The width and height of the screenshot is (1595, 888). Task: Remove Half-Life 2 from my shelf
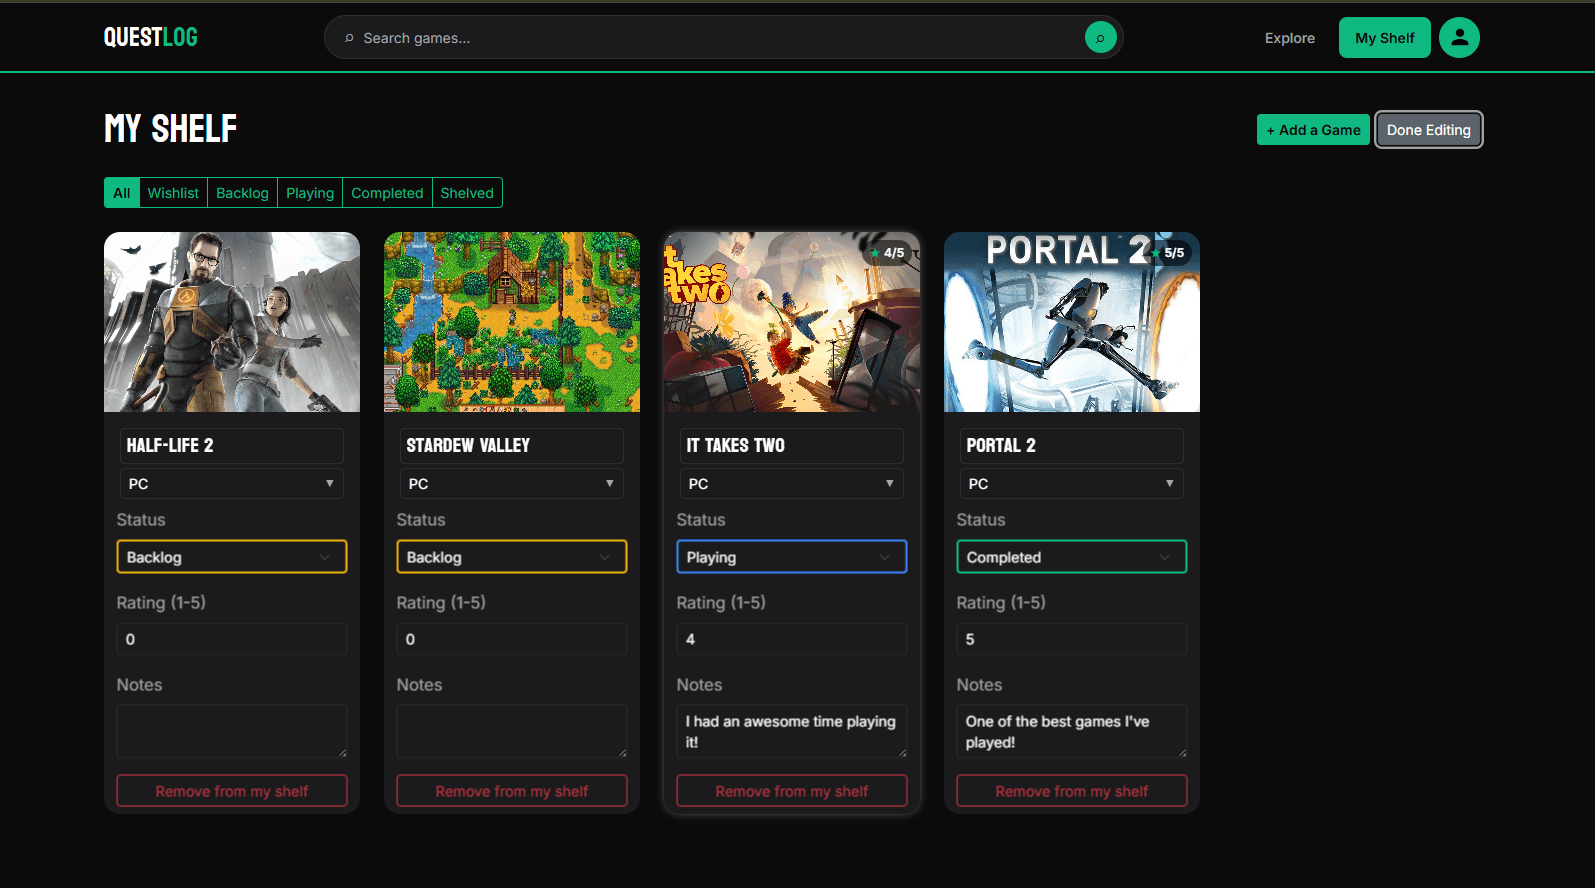coord(232,791)
